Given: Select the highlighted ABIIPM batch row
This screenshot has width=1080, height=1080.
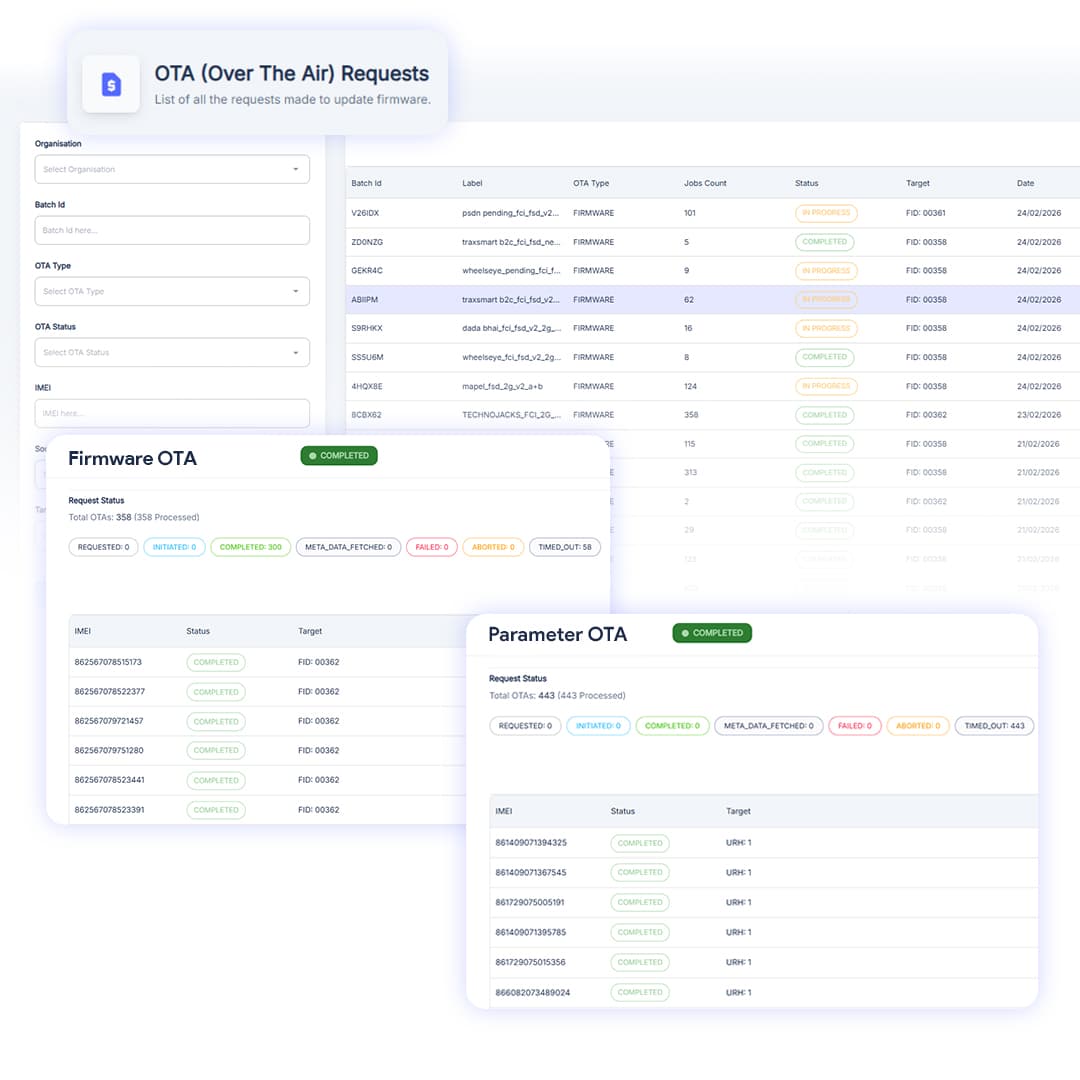Looking at the screenshot, I should click(x=712, y=300).
